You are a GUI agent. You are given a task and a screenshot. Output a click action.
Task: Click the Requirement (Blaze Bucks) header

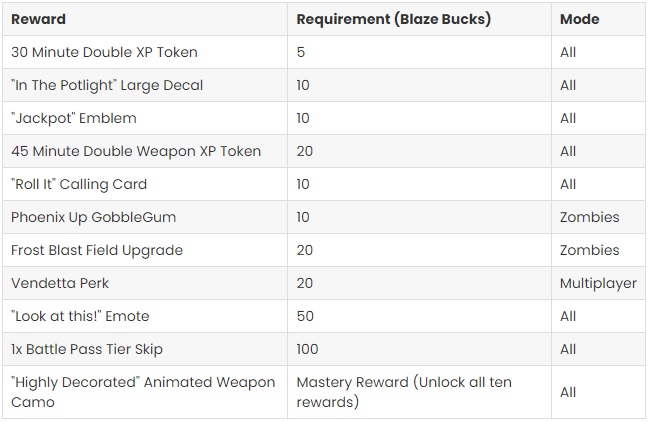tap(419, 19)
